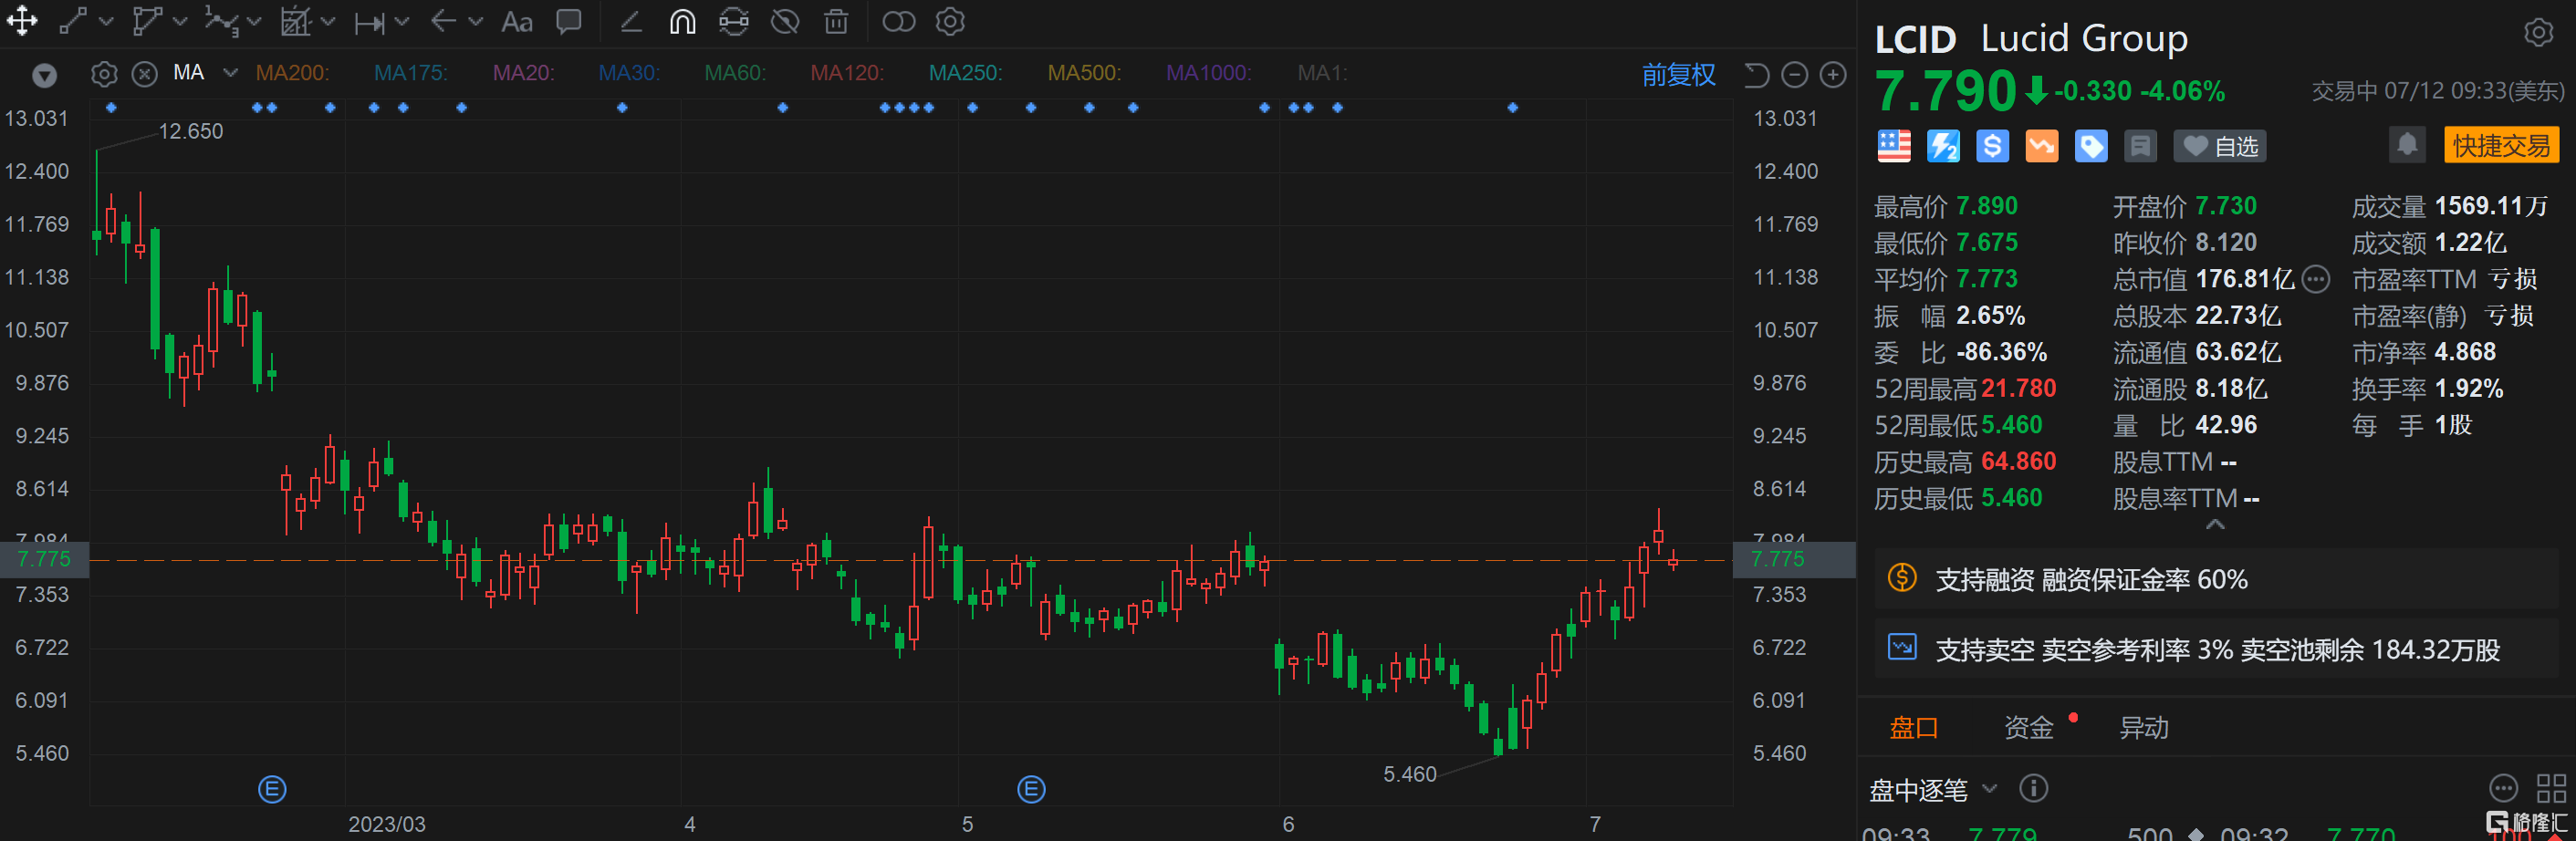The width and height of the screenshot is (2576, 841).
Task: Choose the polygon shape drawing tool
Action: point(147,21)
